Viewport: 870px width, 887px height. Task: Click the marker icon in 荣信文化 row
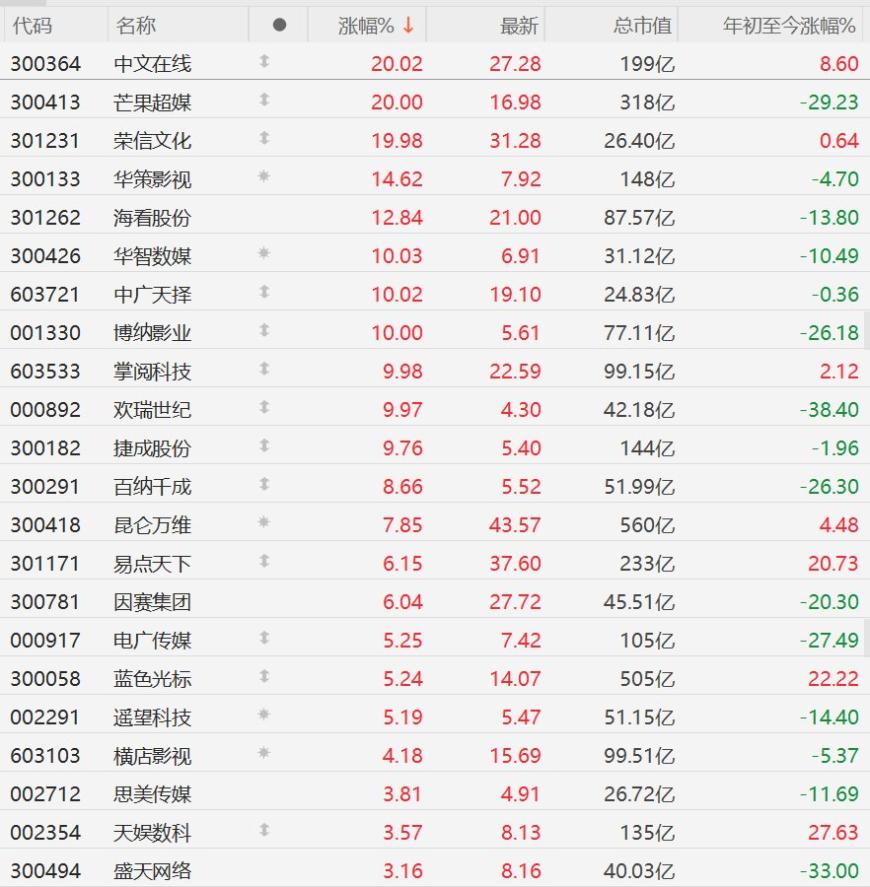click(x=264, y=138)
